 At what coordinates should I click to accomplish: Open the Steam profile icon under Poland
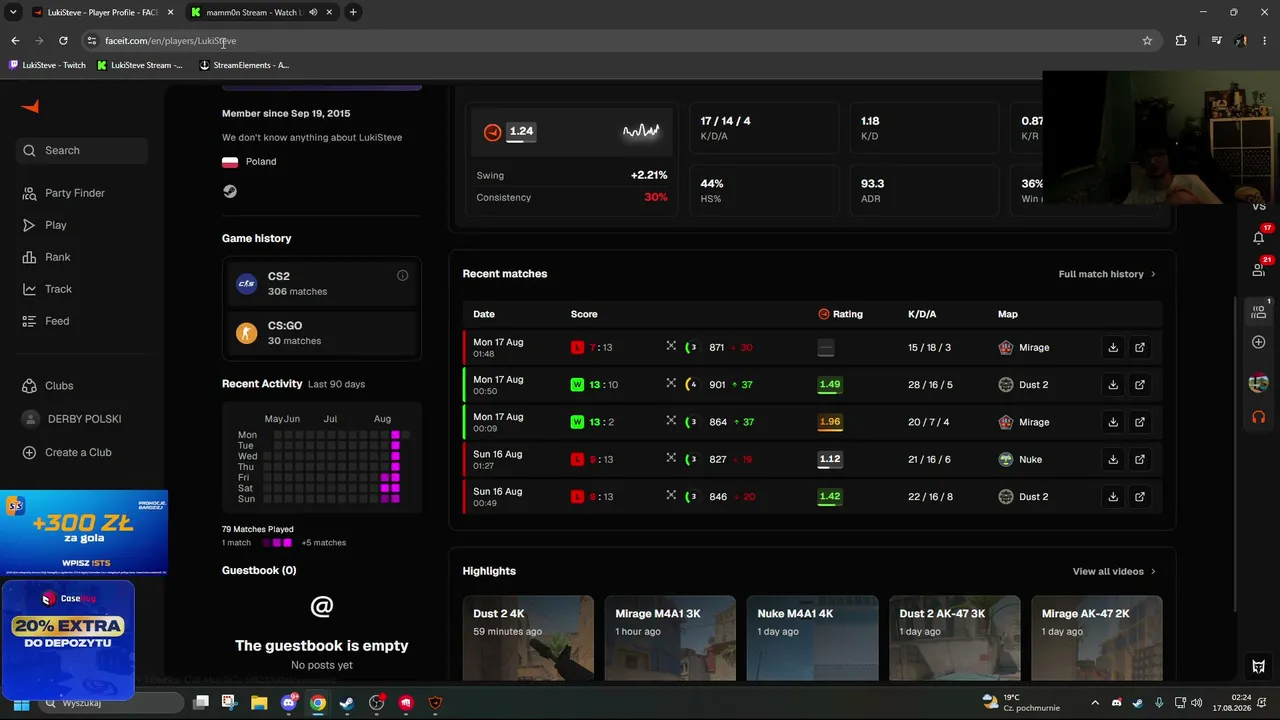pos(230,191)
